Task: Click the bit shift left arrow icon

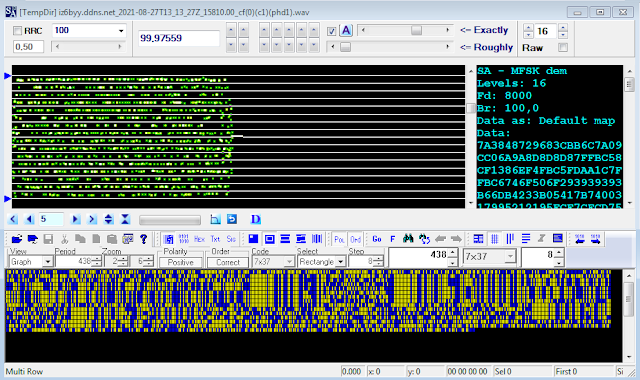Action: coord(579,239)
